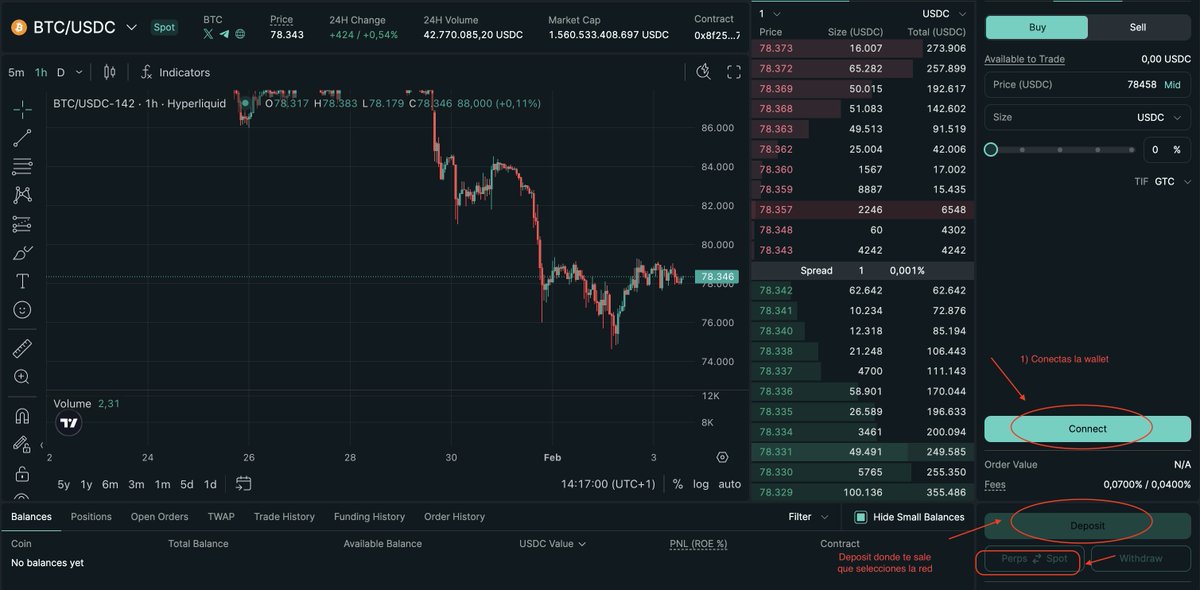The width and height of the screenshot is (1200, 590).
Task: Click the Price (USDC) input field
Action: click(x=1087, y=85)
